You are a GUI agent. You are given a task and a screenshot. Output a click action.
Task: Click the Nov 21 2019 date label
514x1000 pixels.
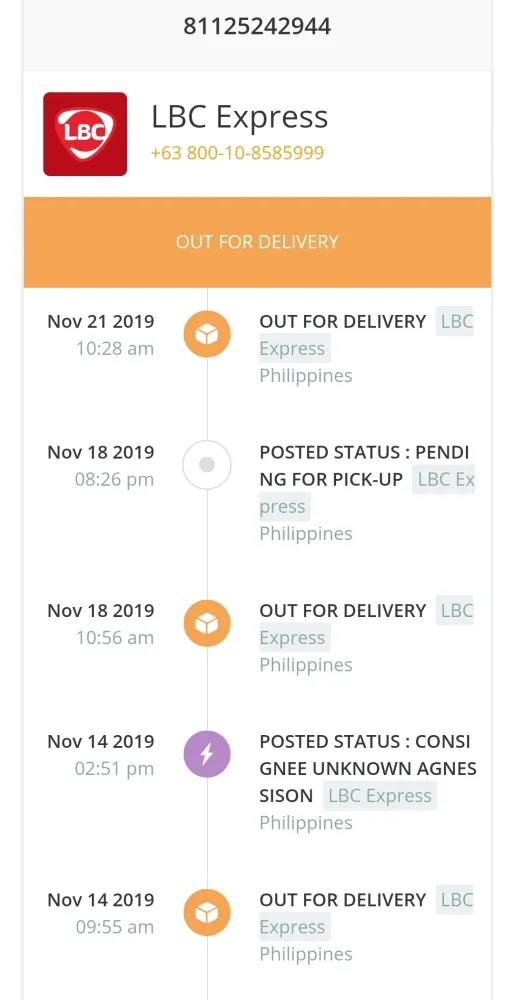[x=101, y=321]
